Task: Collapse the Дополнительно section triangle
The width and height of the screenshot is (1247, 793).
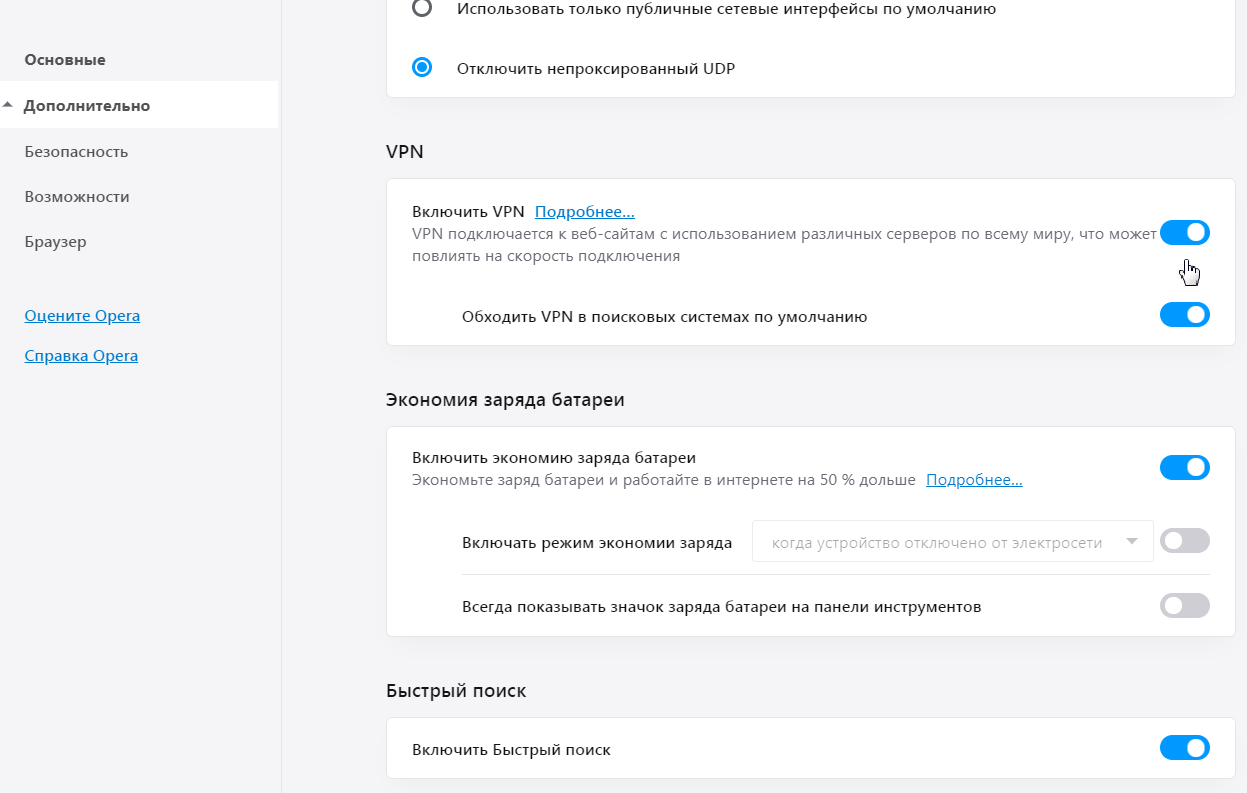Action: coord(8,105)
